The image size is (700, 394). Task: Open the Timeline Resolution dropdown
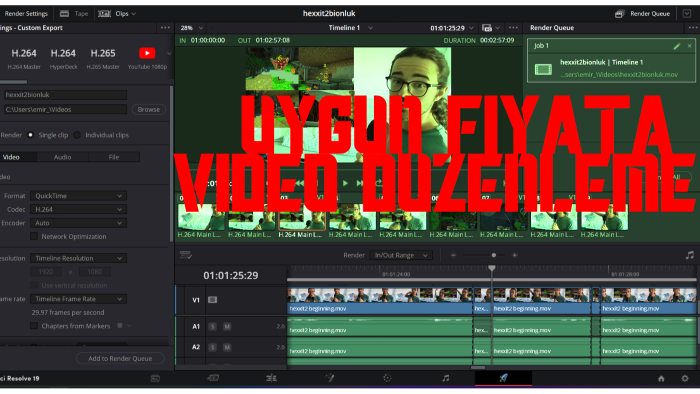(79, 258)
